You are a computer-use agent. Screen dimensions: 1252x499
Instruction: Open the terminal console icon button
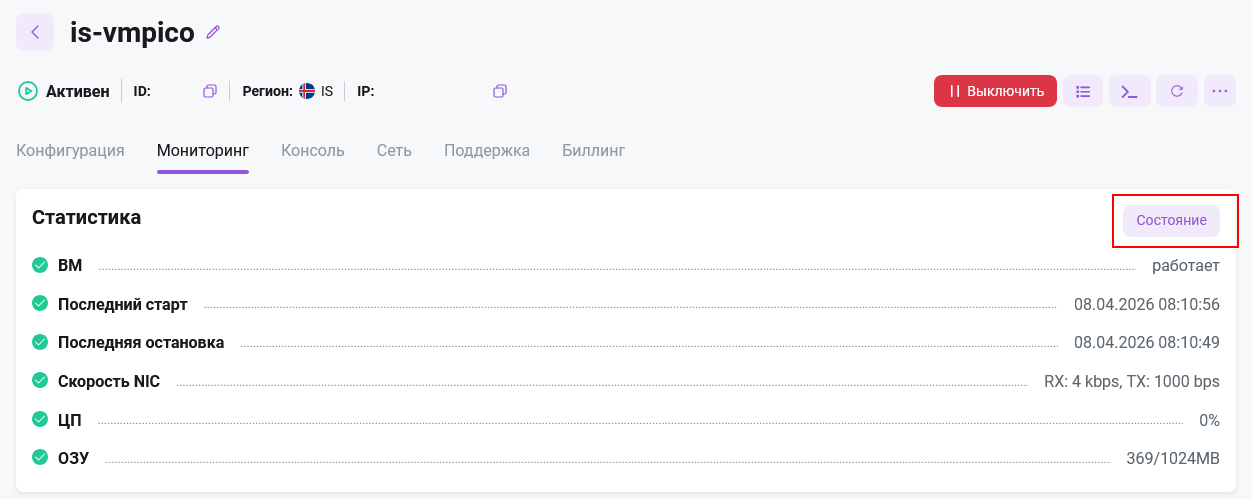[1129, 91]
